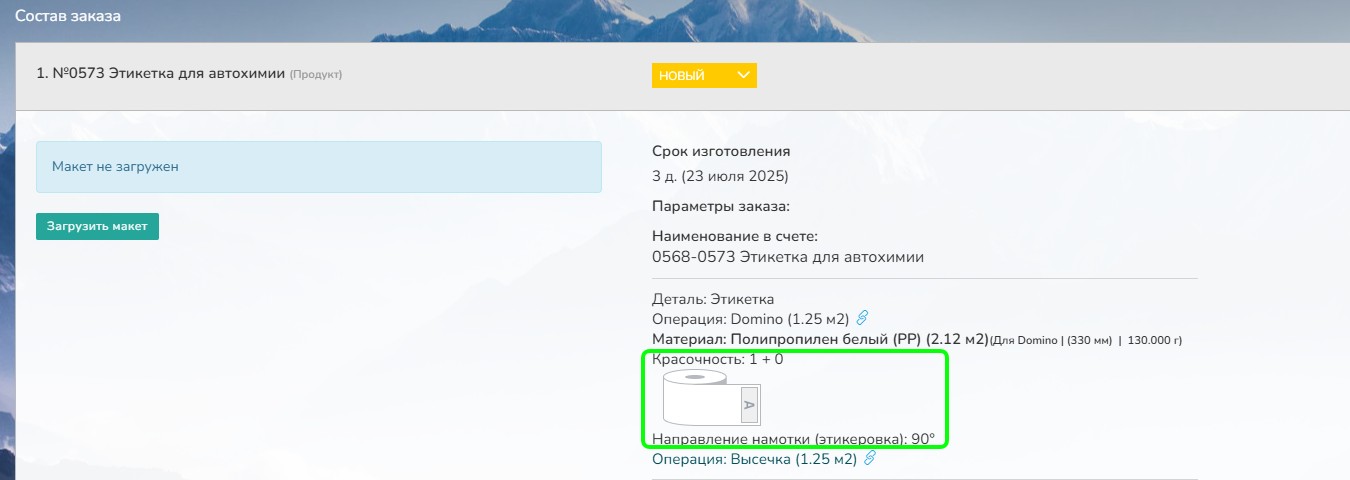
Task: Click the name 0568-0573 Этикетка для автохимии
Action: click(788, 257)
